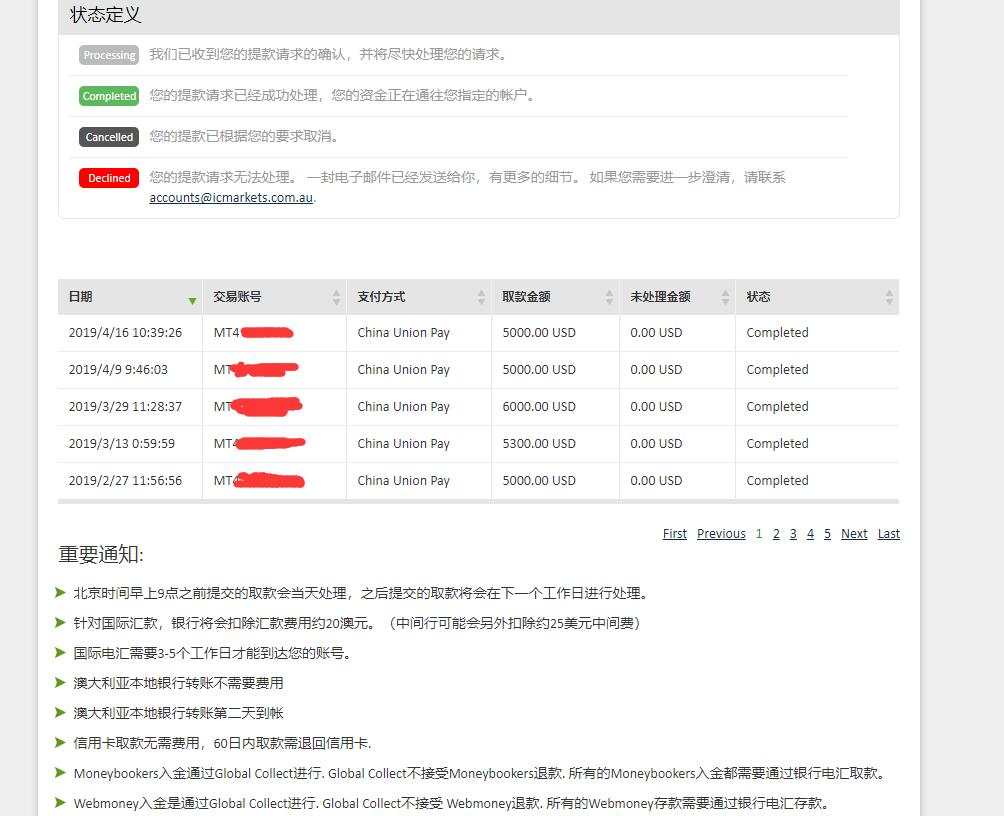Sort by 支付方式 column arrows
1004x816 pixels.
481,297
